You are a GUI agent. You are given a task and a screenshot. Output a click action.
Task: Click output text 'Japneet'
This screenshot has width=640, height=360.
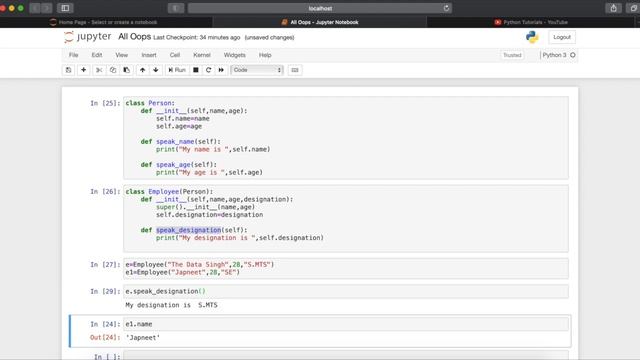[143, 338]
